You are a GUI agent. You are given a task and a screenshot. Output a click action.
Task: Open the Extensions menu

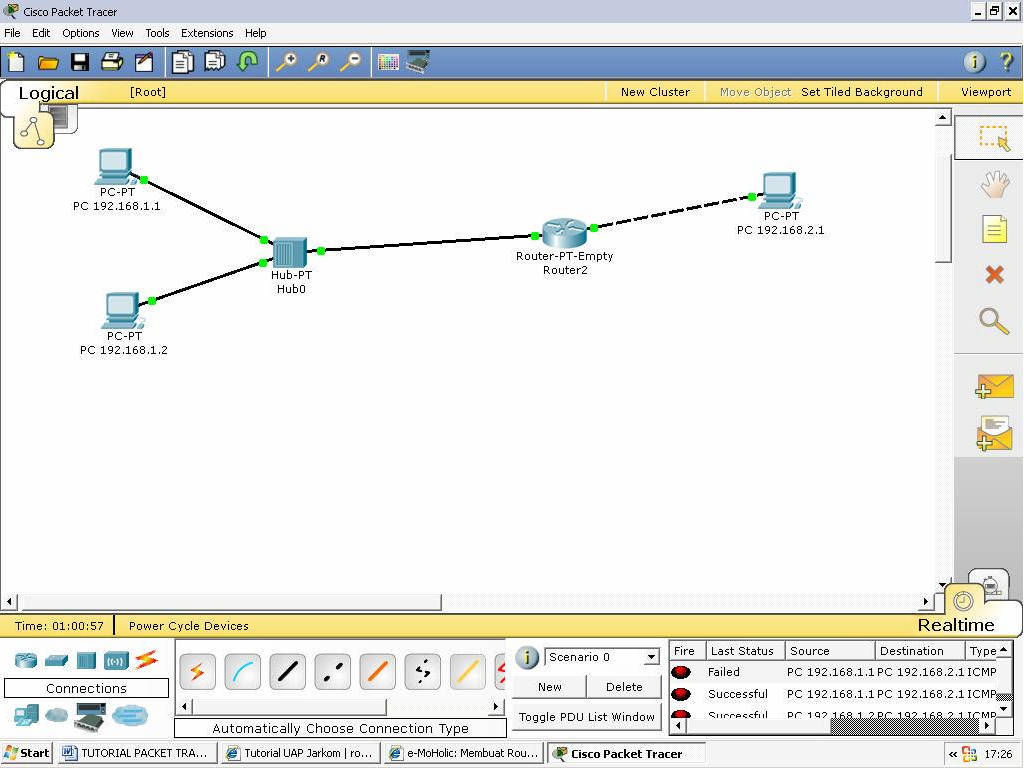[207, 33]
